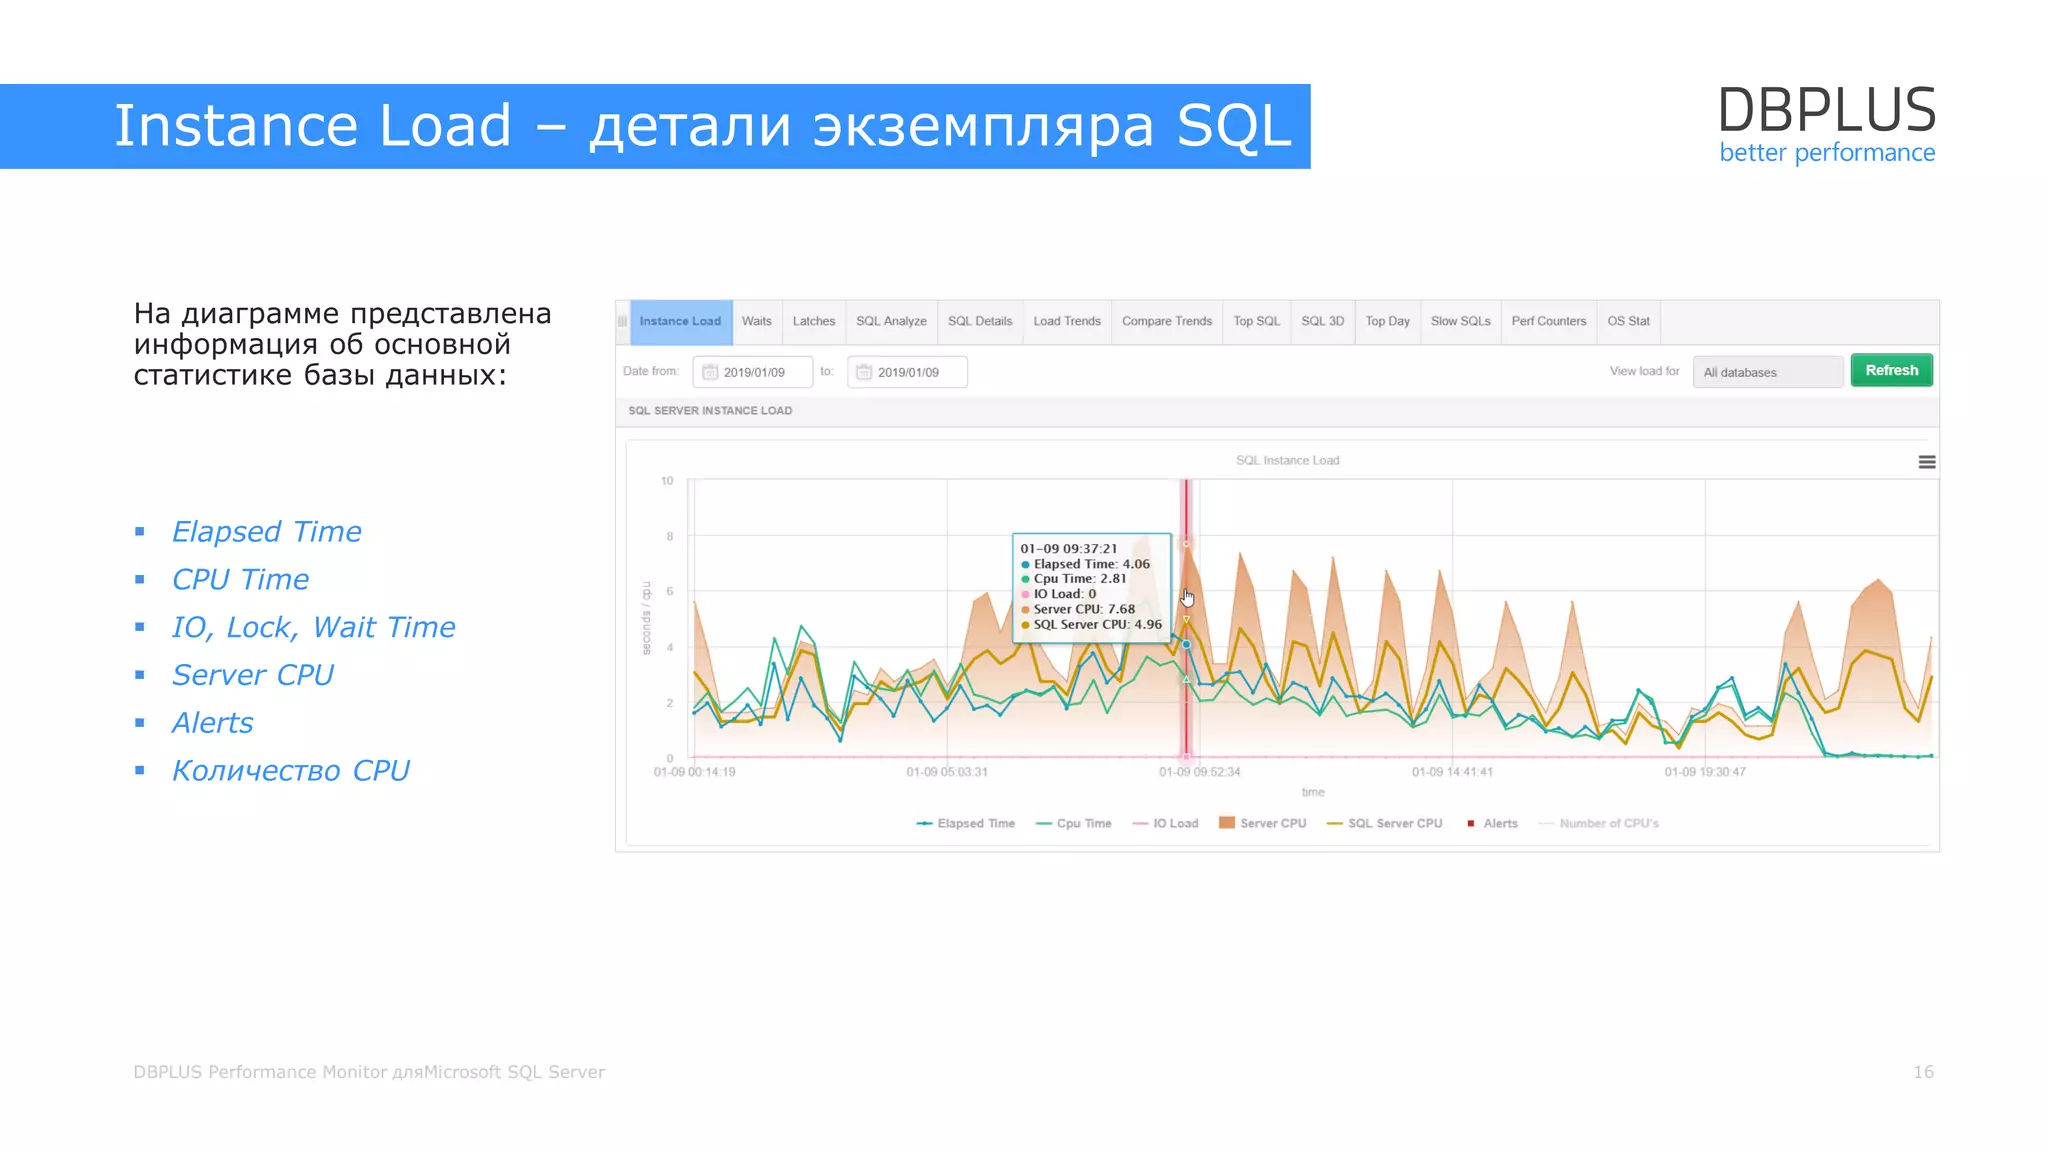
Task: Click the Date to calendar icon
Action: [x=864, y=372]
